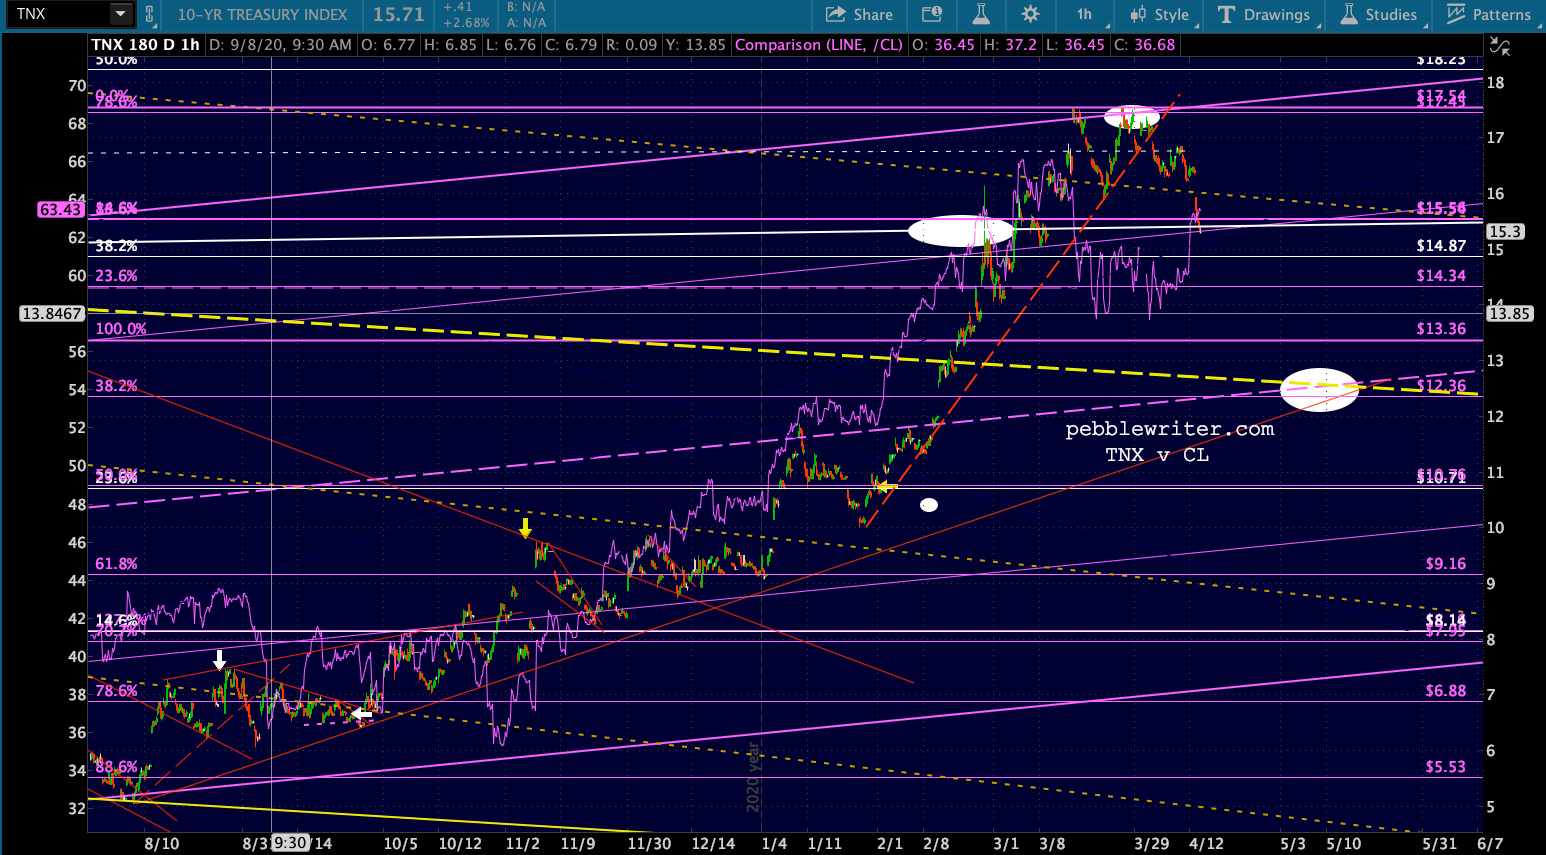Viewport: 1546px width, 855px height.
Task: Open the symbol link clipboard icon
Action: (x=150, y=14)
